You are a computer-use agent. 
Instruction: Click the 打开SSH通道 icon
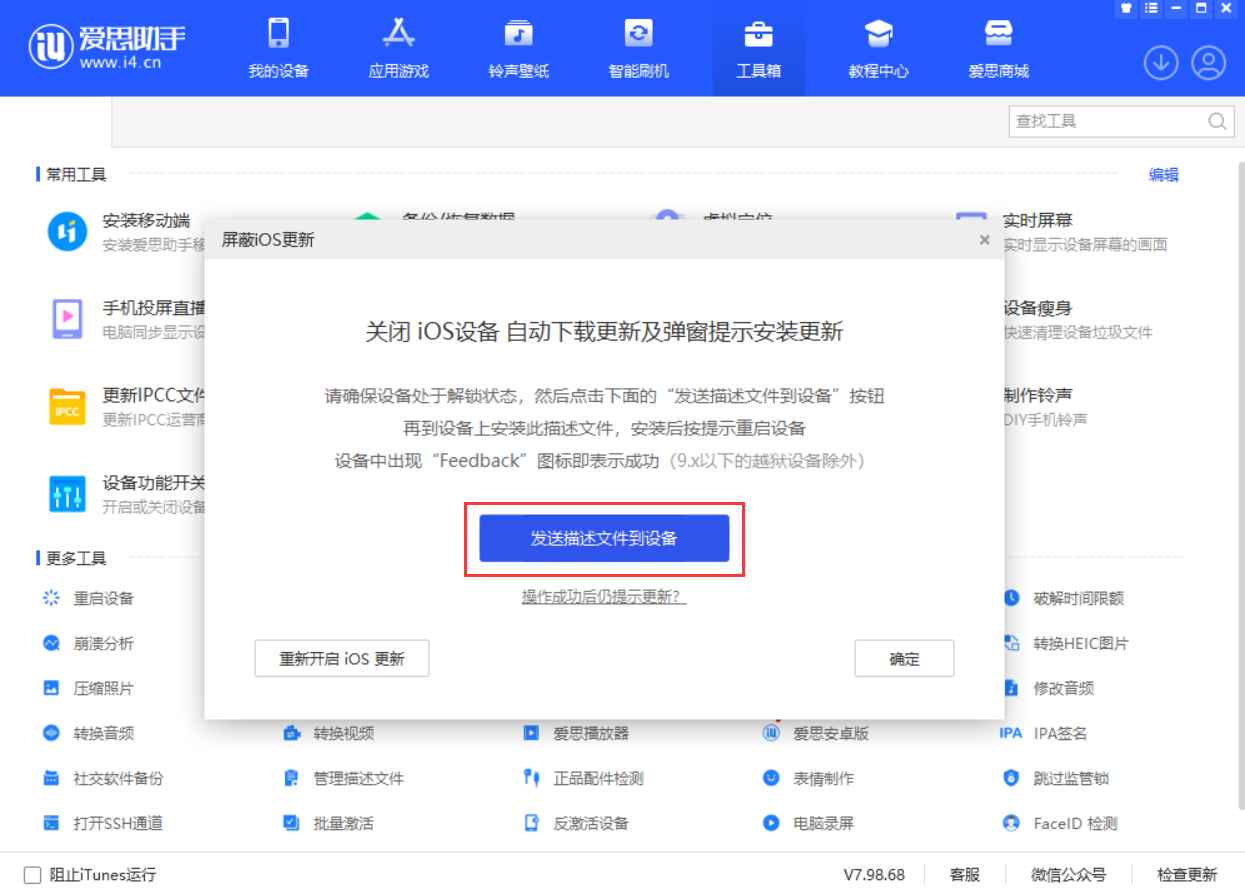pyautogui.click(x=51, y=823)
